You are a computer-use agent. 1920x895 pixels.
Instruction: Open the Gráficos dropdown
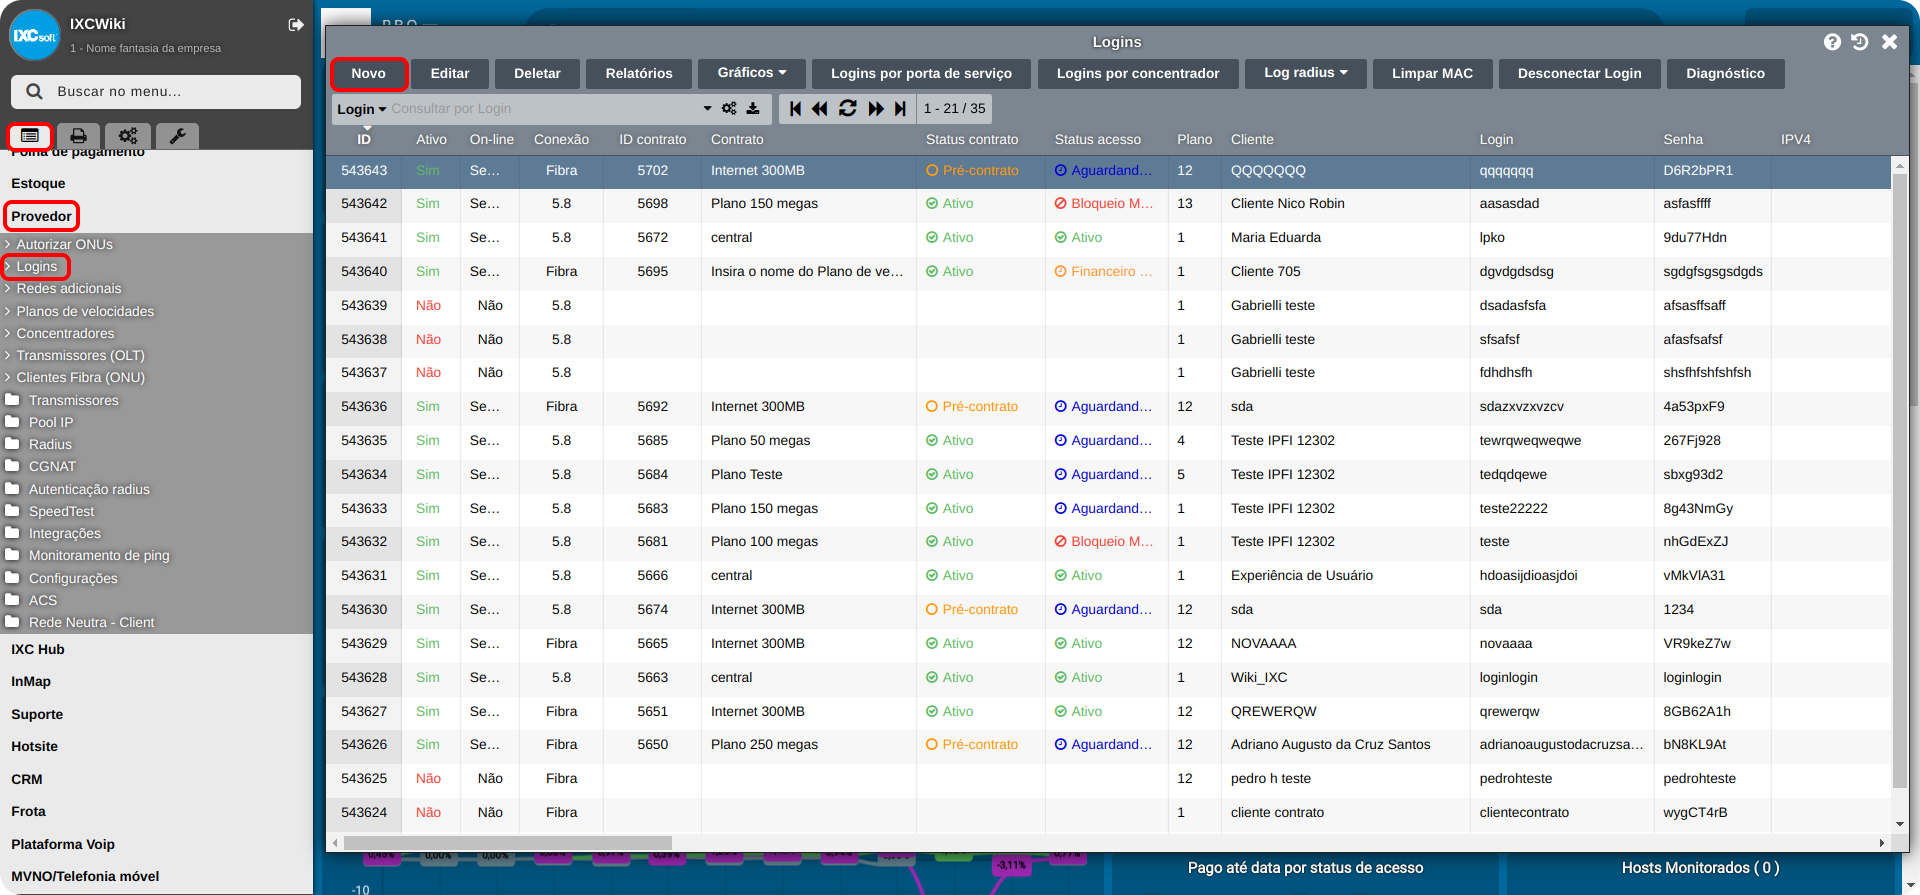pyautogui.click(x=752, y=73)
